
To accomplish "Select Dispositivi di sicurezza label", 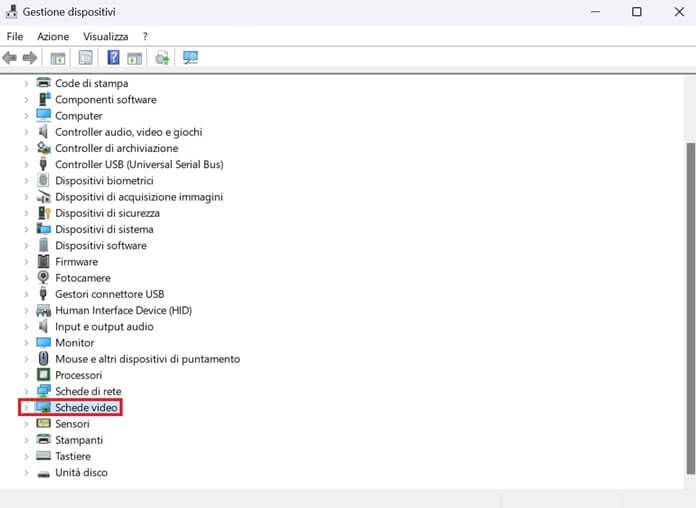I will point(107,213).
